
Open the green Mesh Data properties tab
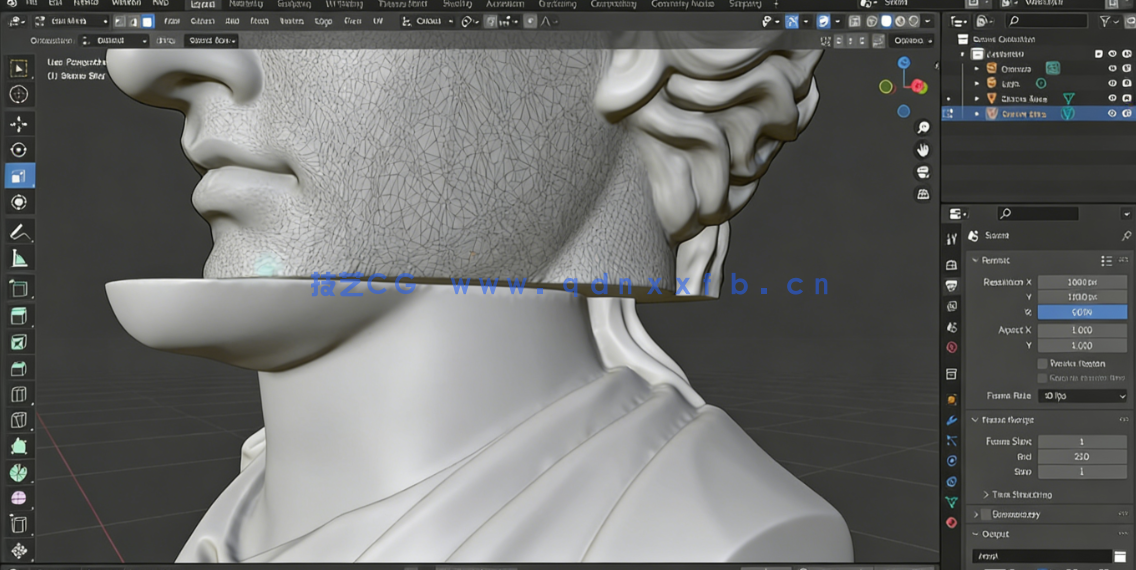(952, 502)
